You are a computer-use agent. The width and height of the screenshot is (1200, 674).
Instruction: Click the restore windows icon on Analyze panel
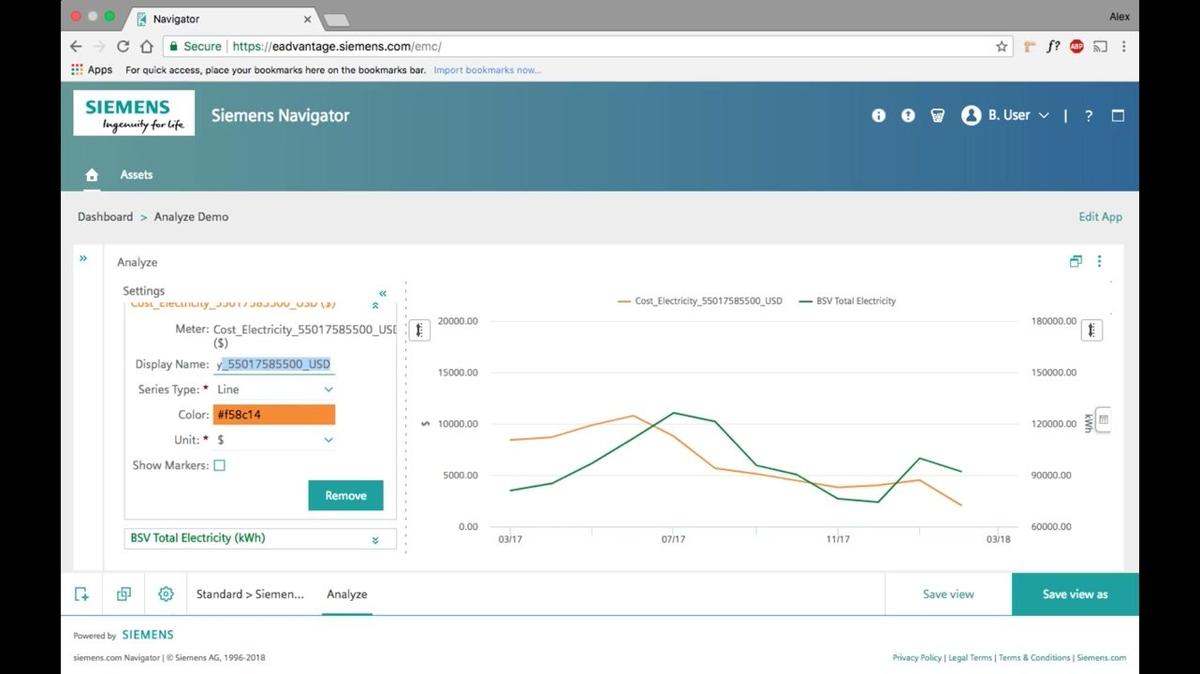point(1076,262)
